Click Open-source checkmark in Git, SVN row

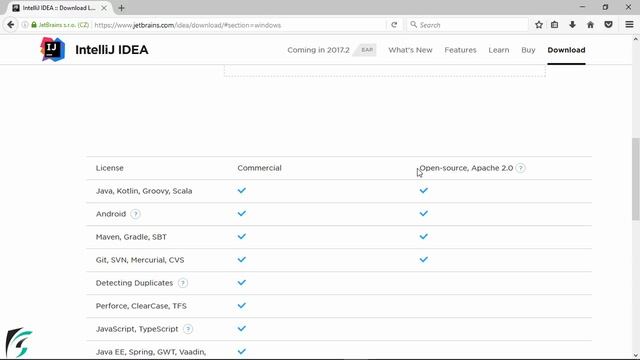point(424,260)
